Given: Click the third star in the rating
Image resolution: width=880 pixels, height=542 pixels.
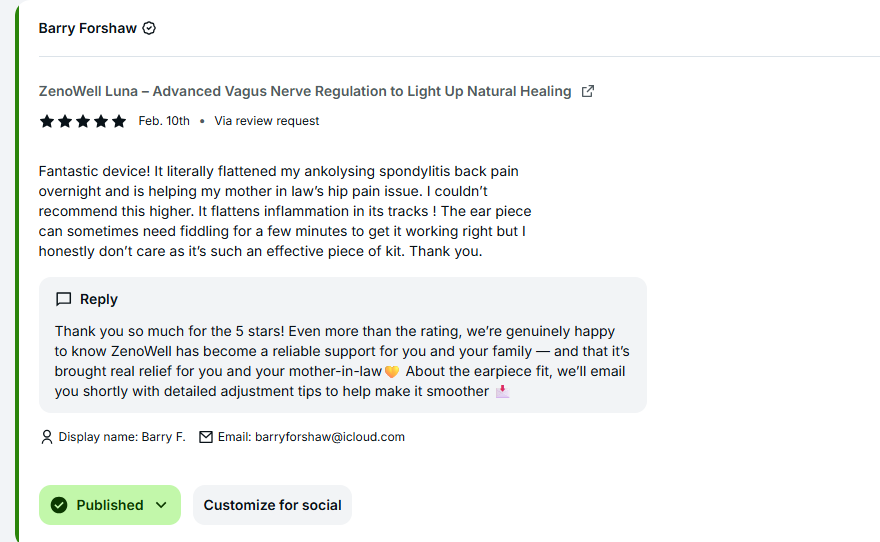Looking at the screenshot, I should 83,121.
